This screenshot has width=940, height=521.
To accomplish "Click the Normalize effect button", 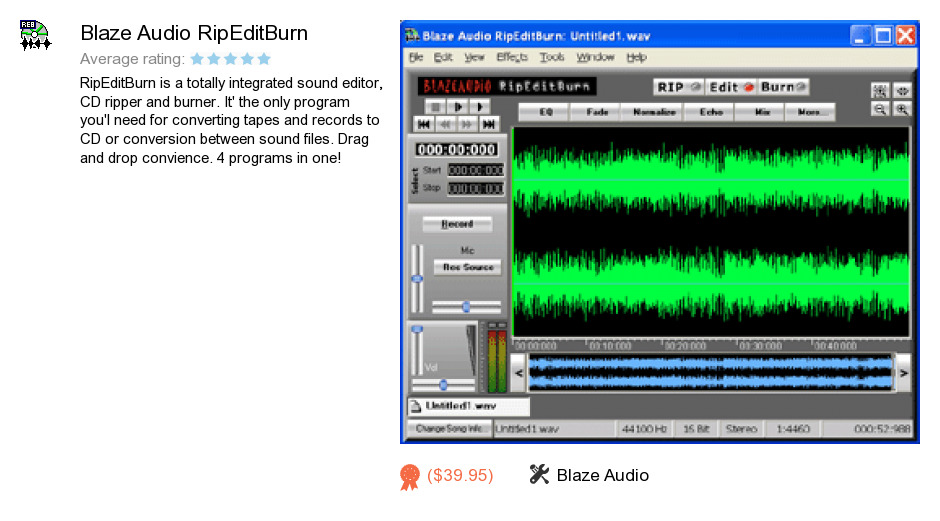I will coord(653,112).
